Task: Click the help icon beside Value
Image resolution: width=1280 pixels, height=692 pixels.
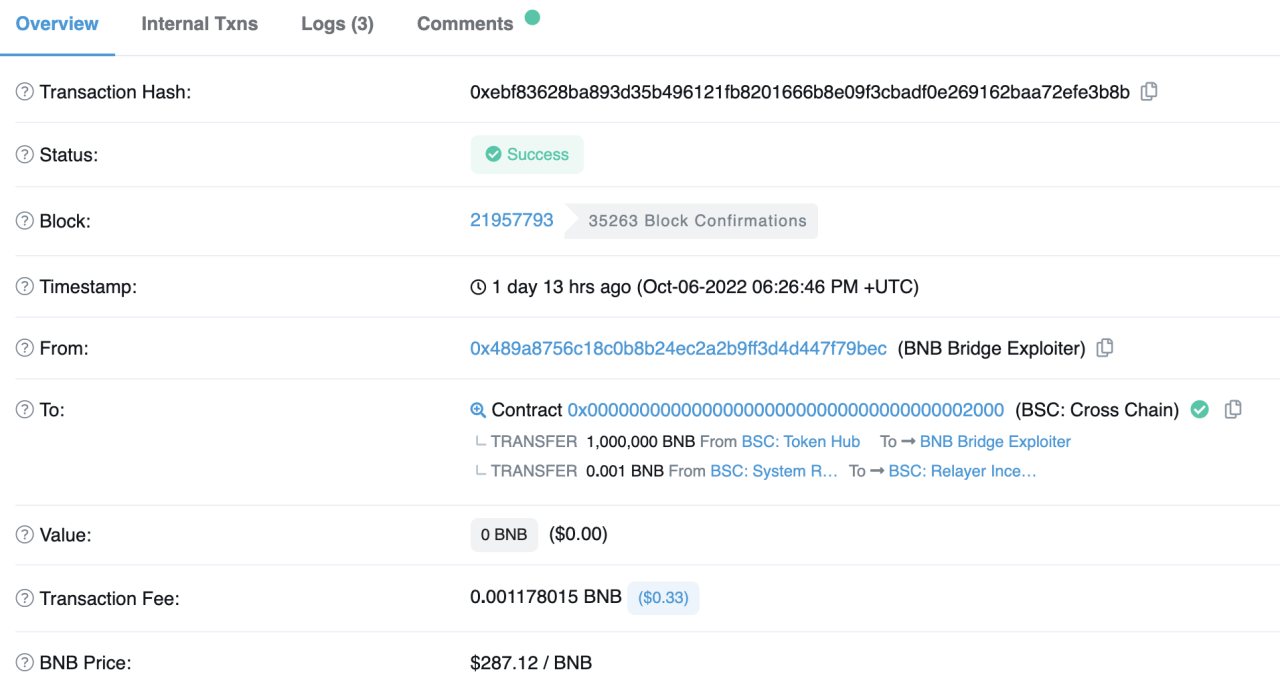Action: pos(25,535)
